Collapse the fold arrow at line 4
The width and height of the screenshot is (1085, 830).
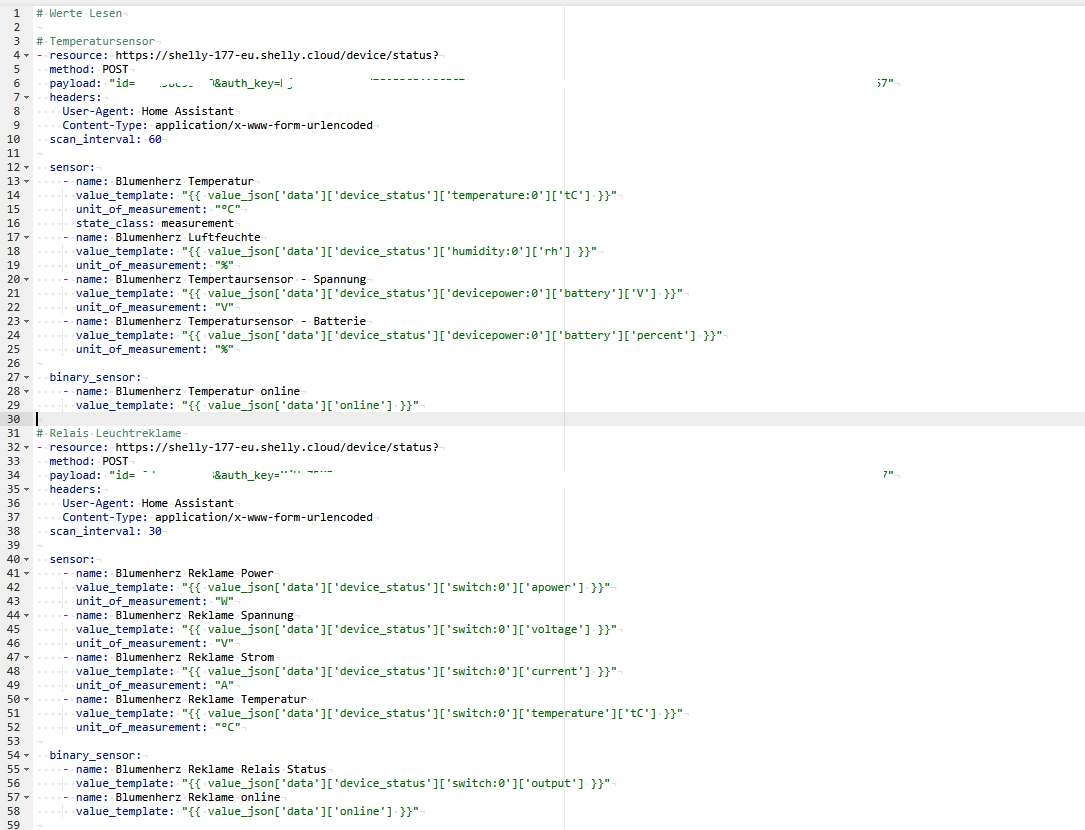tap(26, 55)
